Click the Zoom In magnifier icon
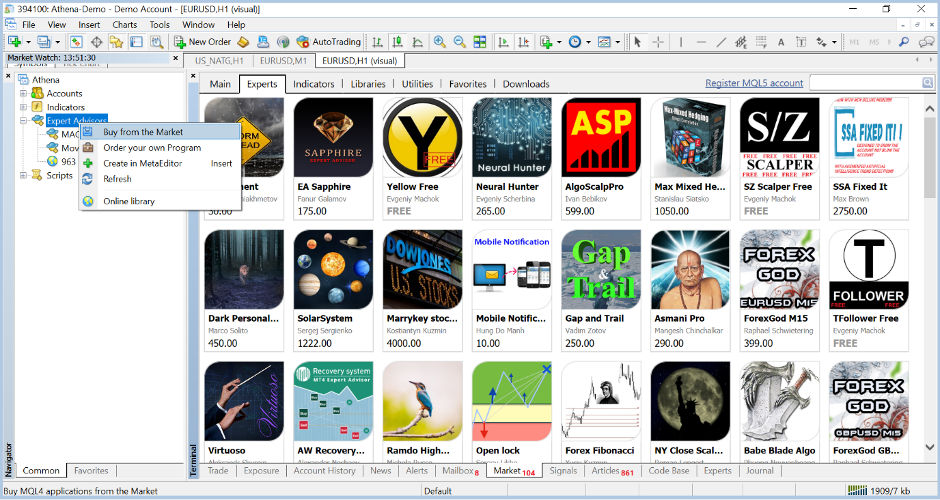940x500 pixels. click(439, 42)
